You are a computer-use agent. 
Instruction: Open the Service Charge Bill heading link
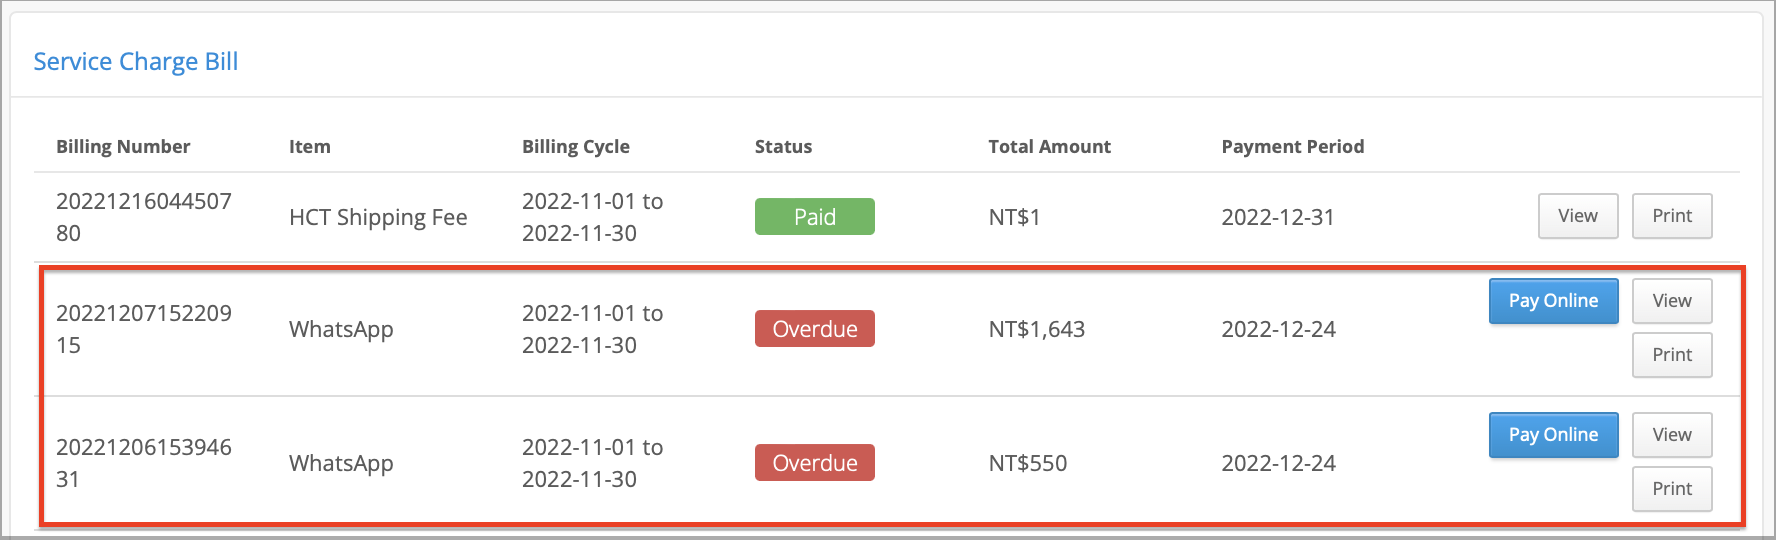coord(136,62)
